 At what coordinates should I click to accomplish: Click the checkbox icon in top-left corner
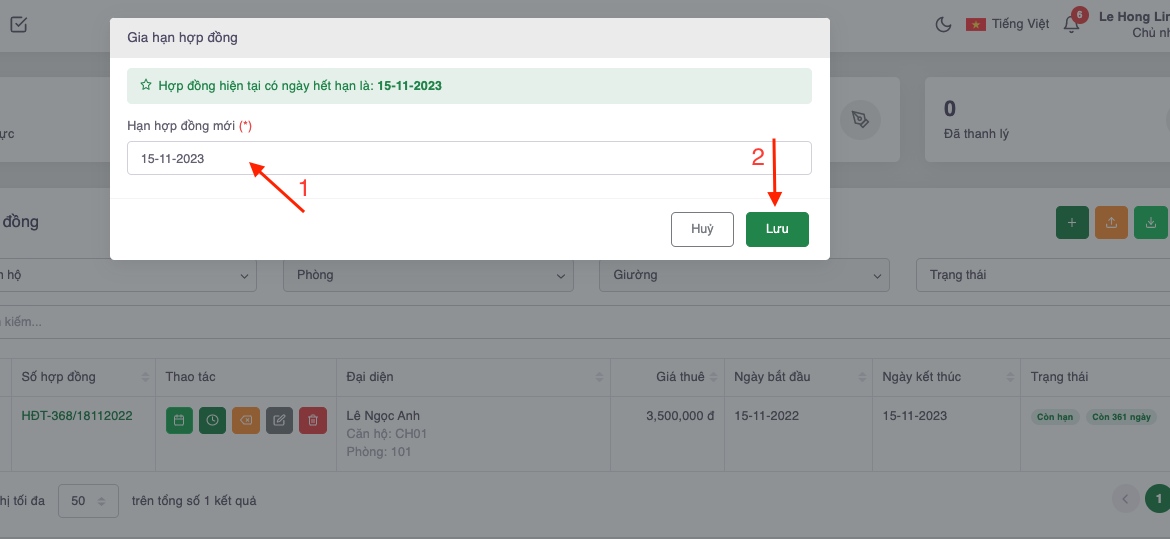click(x=19, y=25)
